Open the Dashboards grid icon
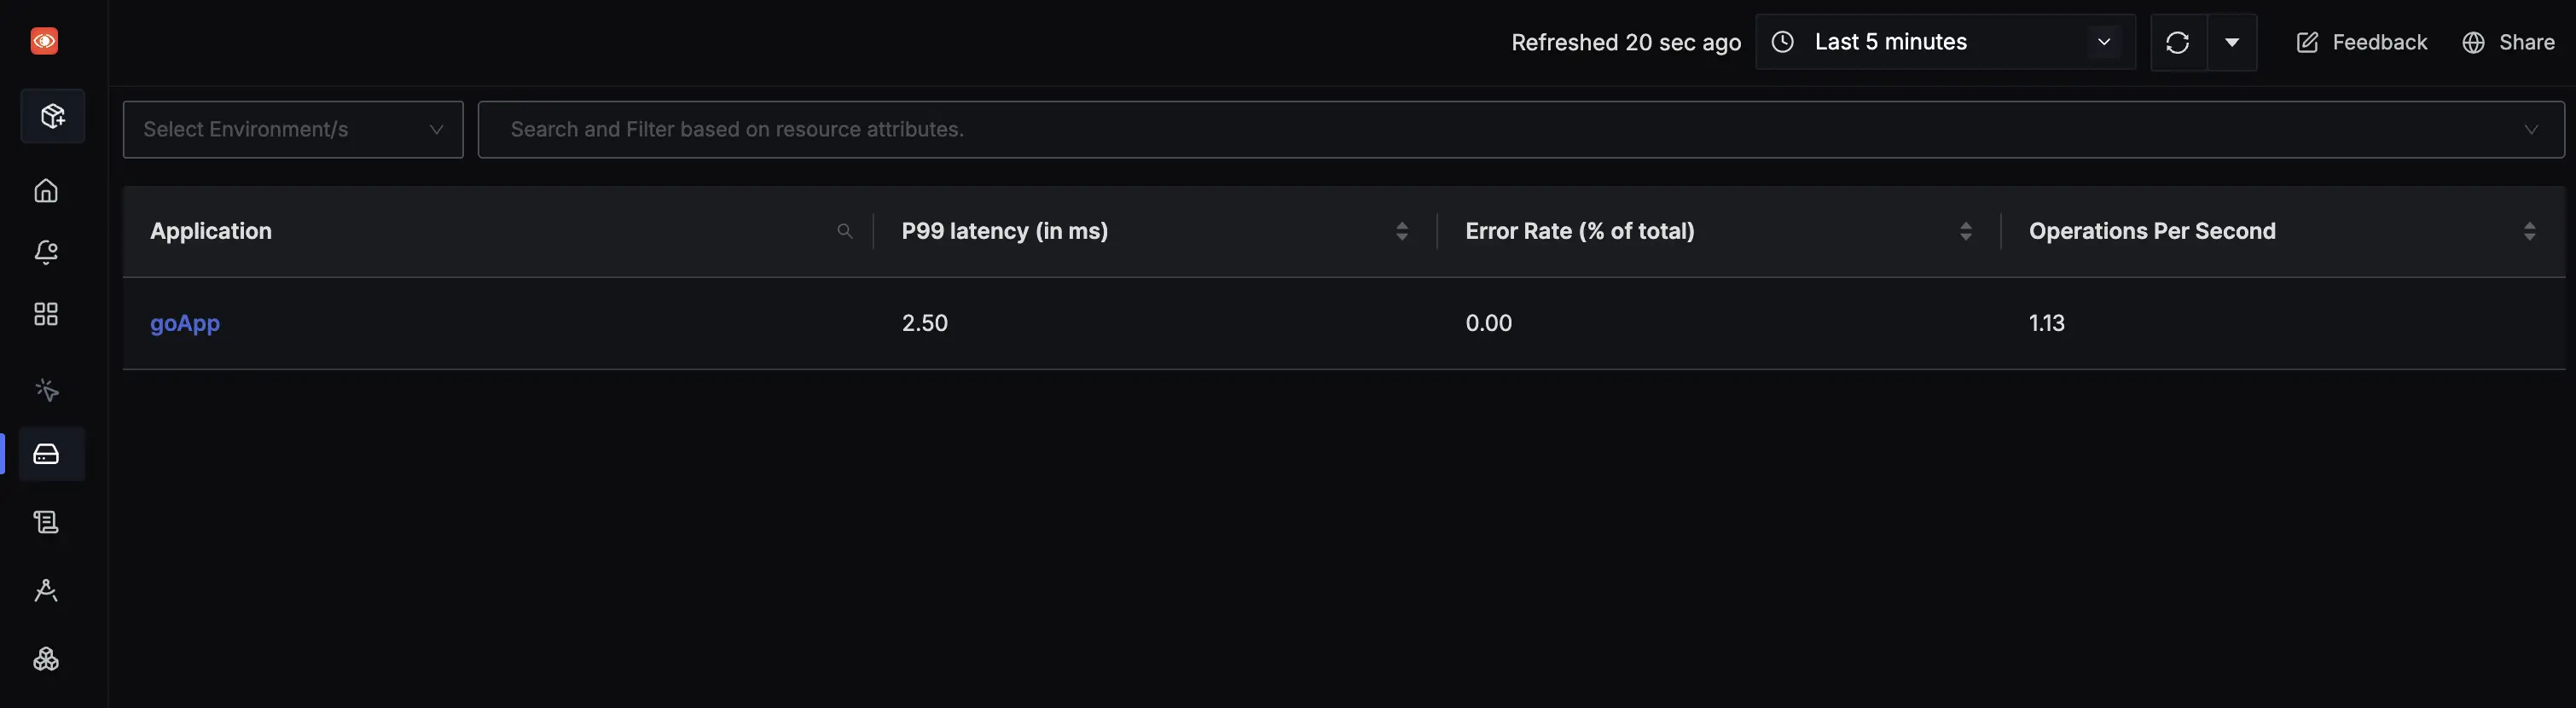The image size is (2576, 708). tap(46, 313)
